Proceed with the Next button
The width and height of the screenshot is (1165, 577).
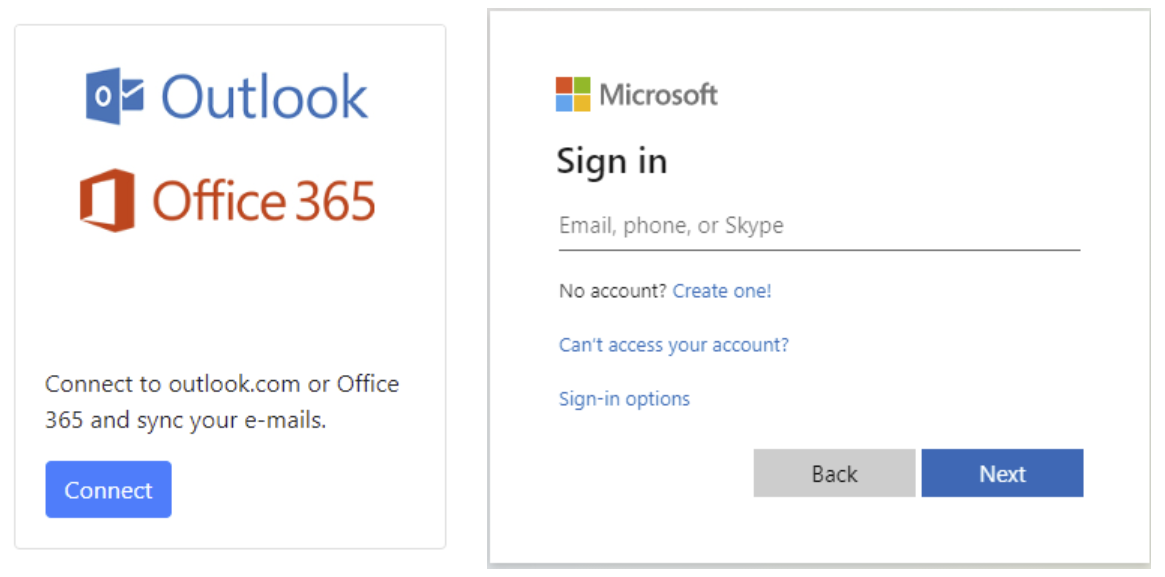pyautogui.click(x=1002, y=473)
